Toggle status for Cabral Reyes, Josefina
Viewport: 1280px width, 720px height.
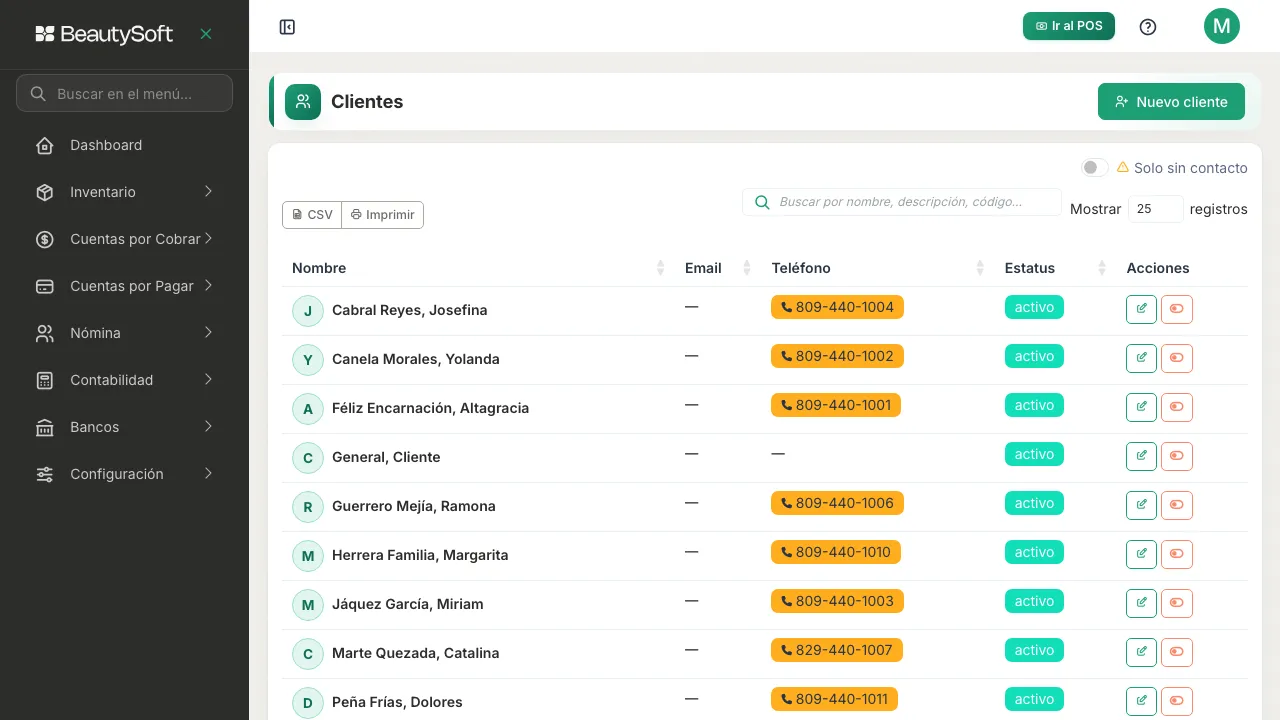tap(1177, 309)
